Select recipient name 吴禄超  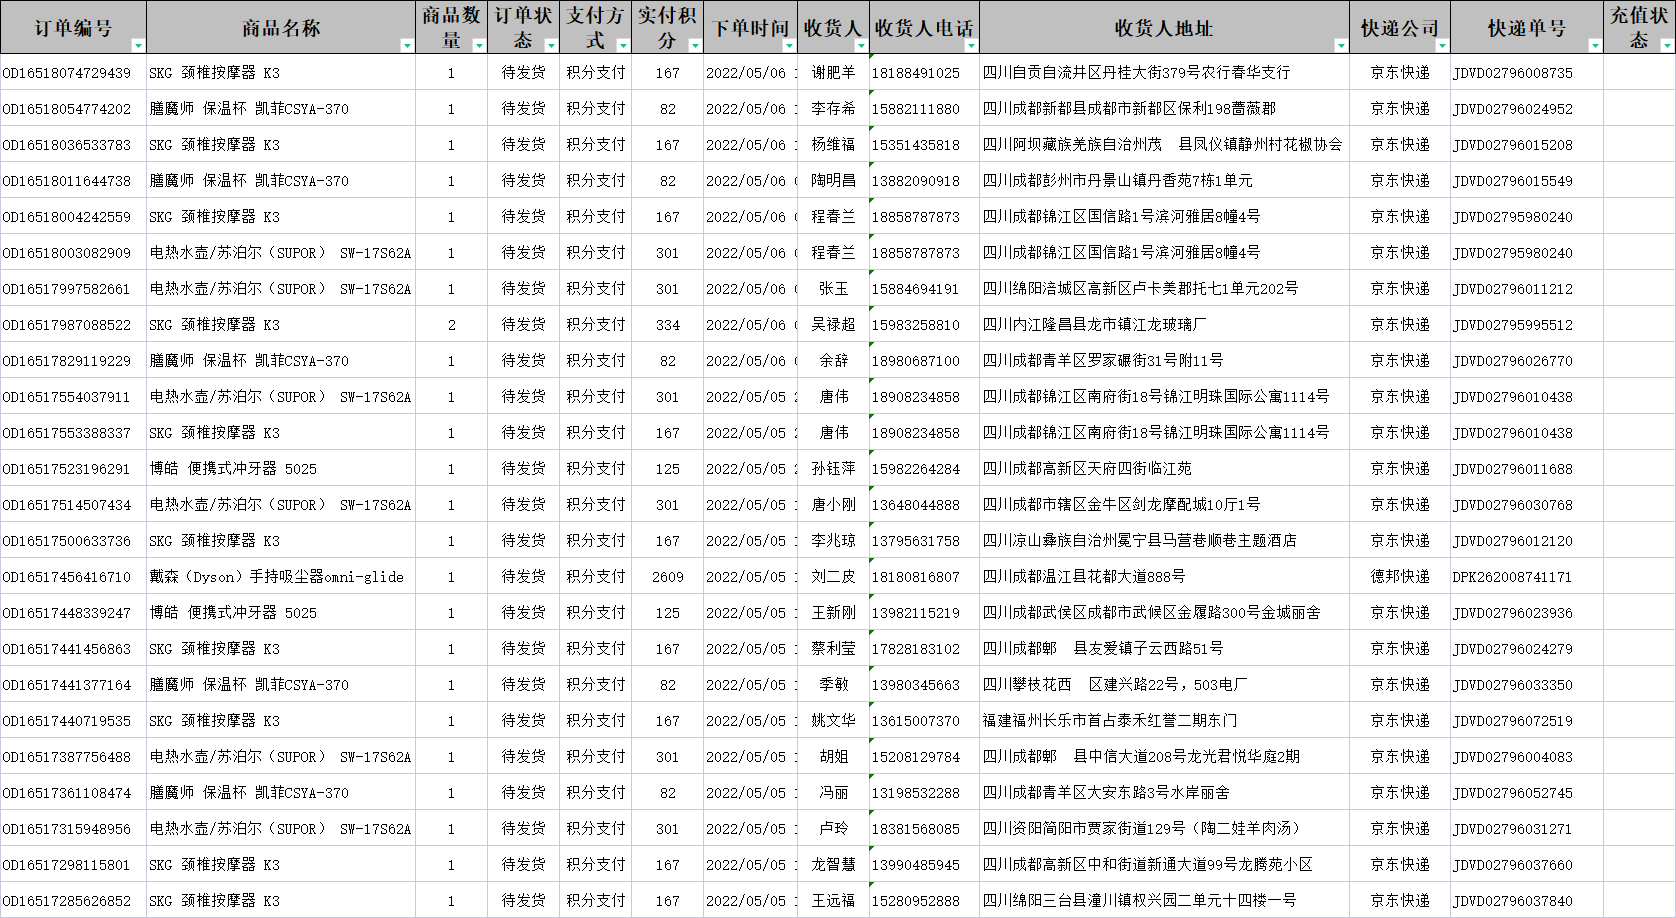[833, 325]
